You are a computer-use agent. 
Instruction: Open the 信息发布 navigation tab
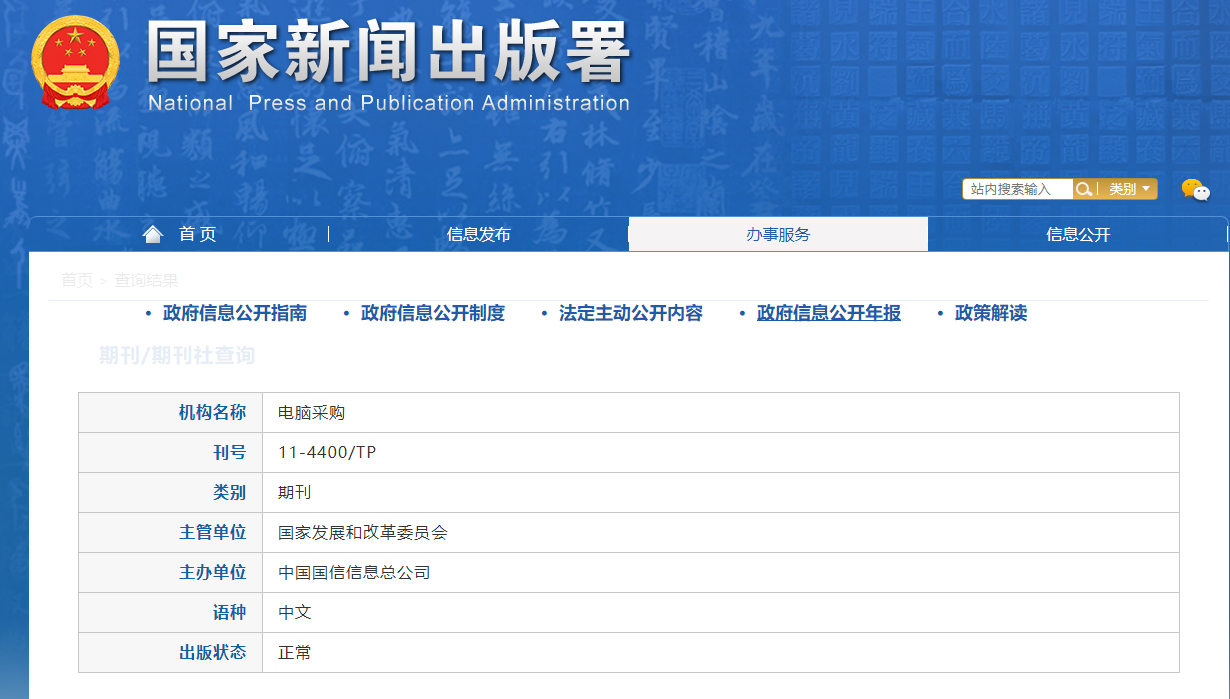478,234
